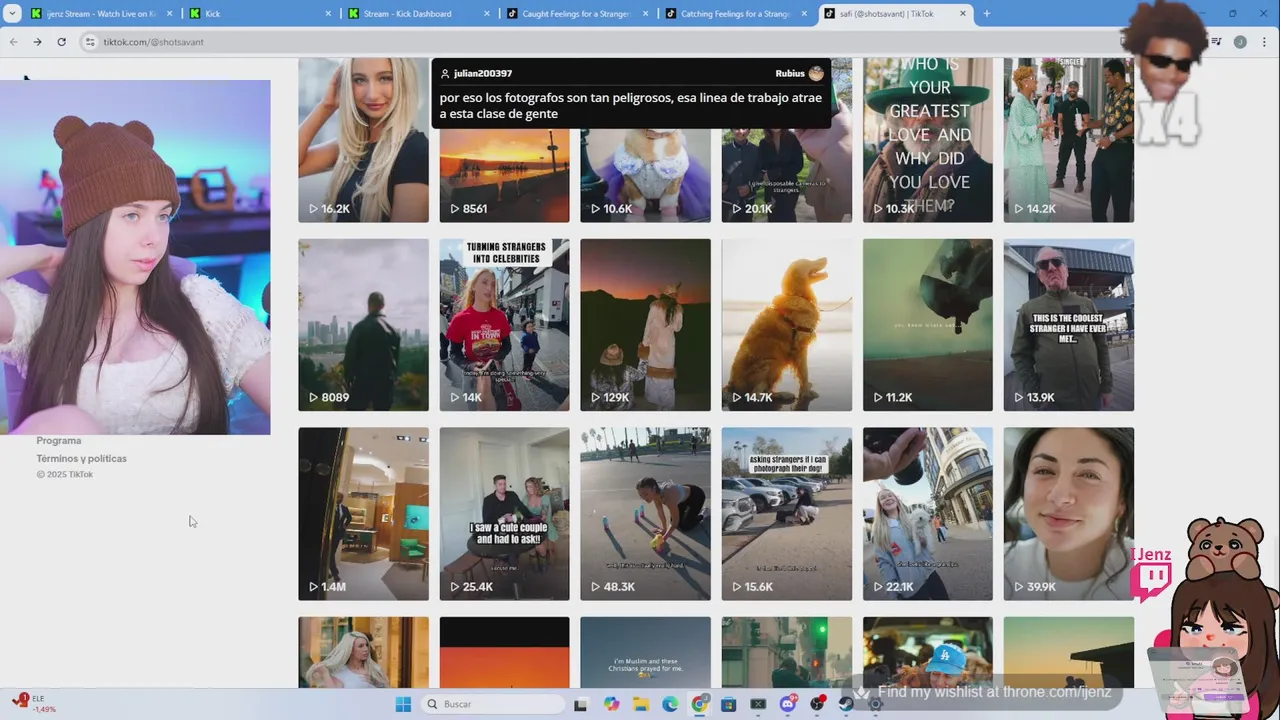
Task: Open video with 48.3K views
Action: point(645,514)
